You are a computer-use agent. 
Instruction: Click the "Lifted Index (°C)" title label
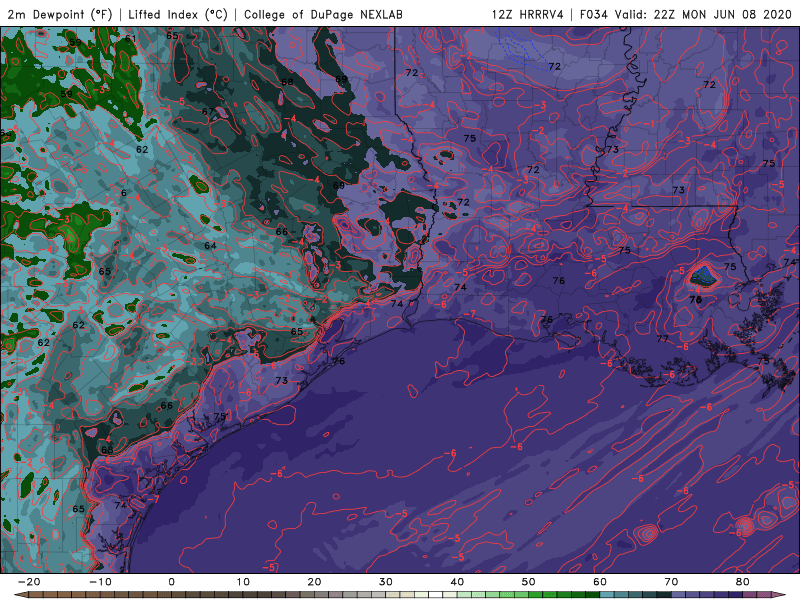(178, 14)
